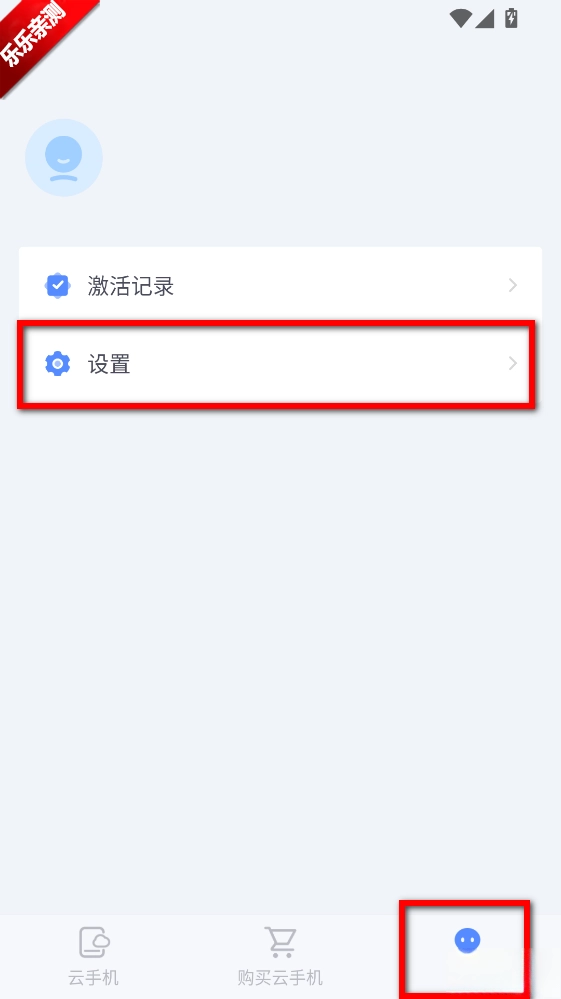
Task: Tap the shopping cart icon
Action: click(280, 942)
